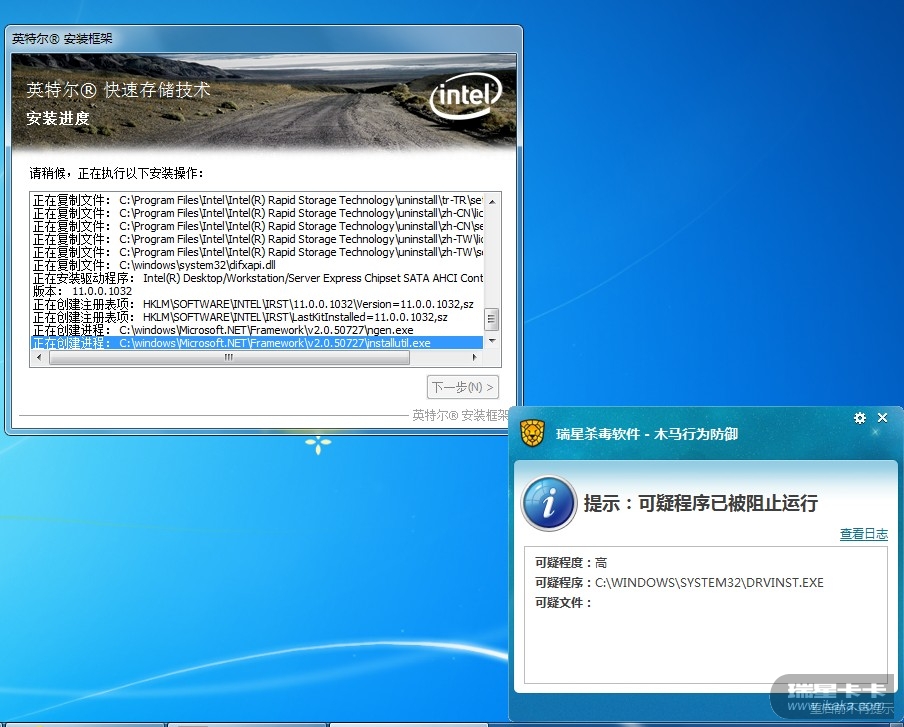Screen dimensions: 904x727
Task: Click the 可疑程度：高 text
Action: [x=571, y=563]
